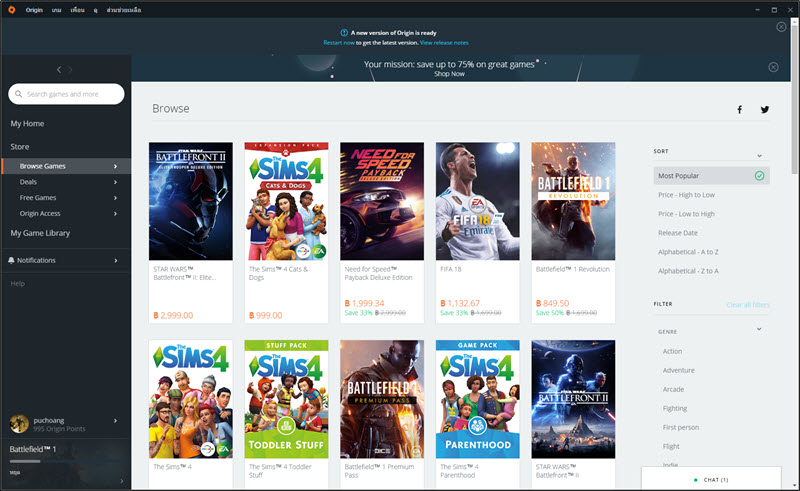Click Restart now link
This screenshot has width=800, height=491.
pyautogui.click(x=339, y=43)
